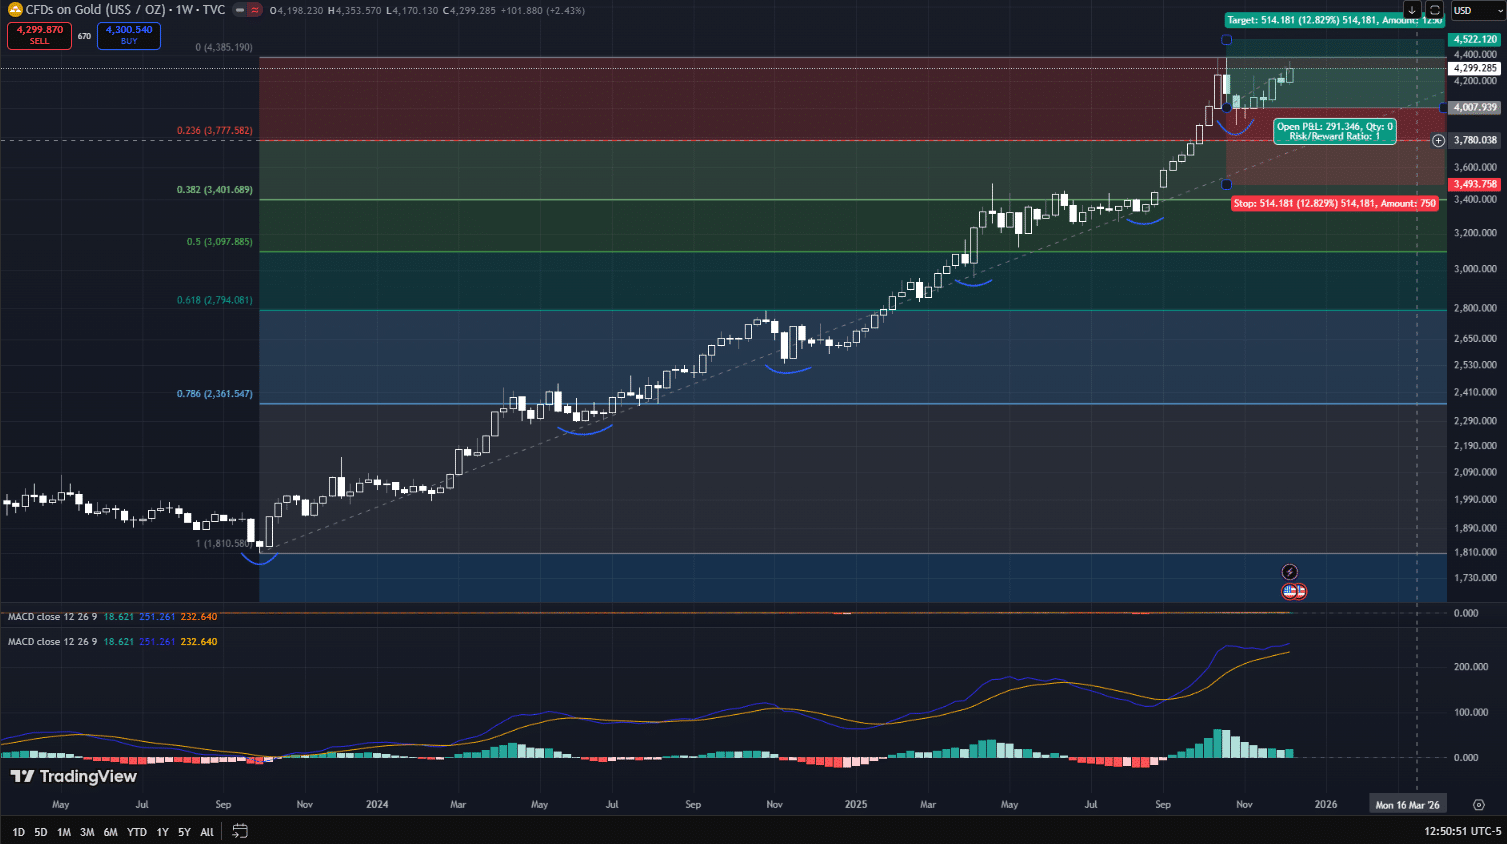This screenshot has height=844, width=1507.
Task: Click the CFDs on Gold symbol title
Action: [125, 10]
